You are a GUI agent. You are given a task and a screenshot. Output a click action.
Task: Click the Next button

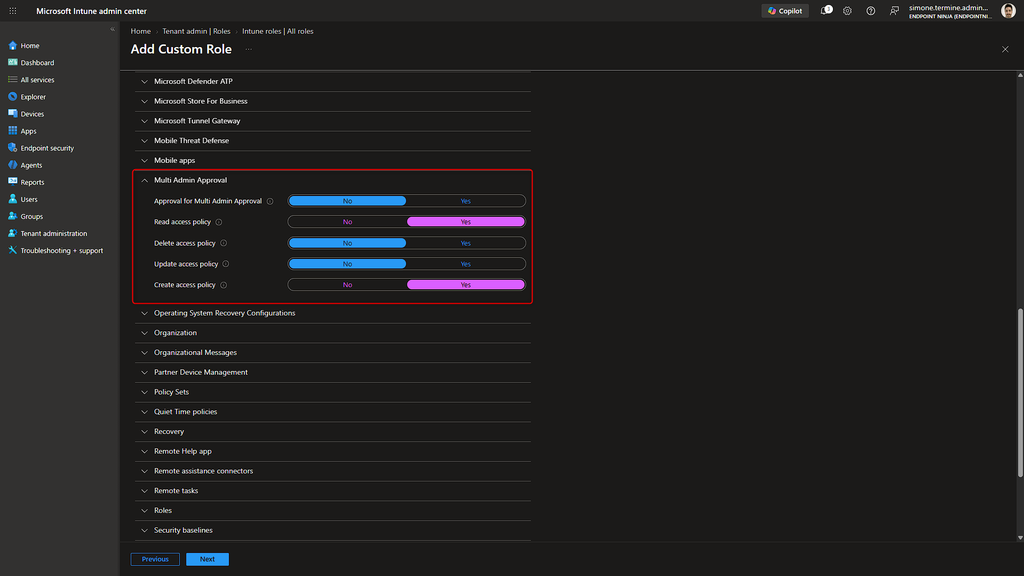[207, 559]
